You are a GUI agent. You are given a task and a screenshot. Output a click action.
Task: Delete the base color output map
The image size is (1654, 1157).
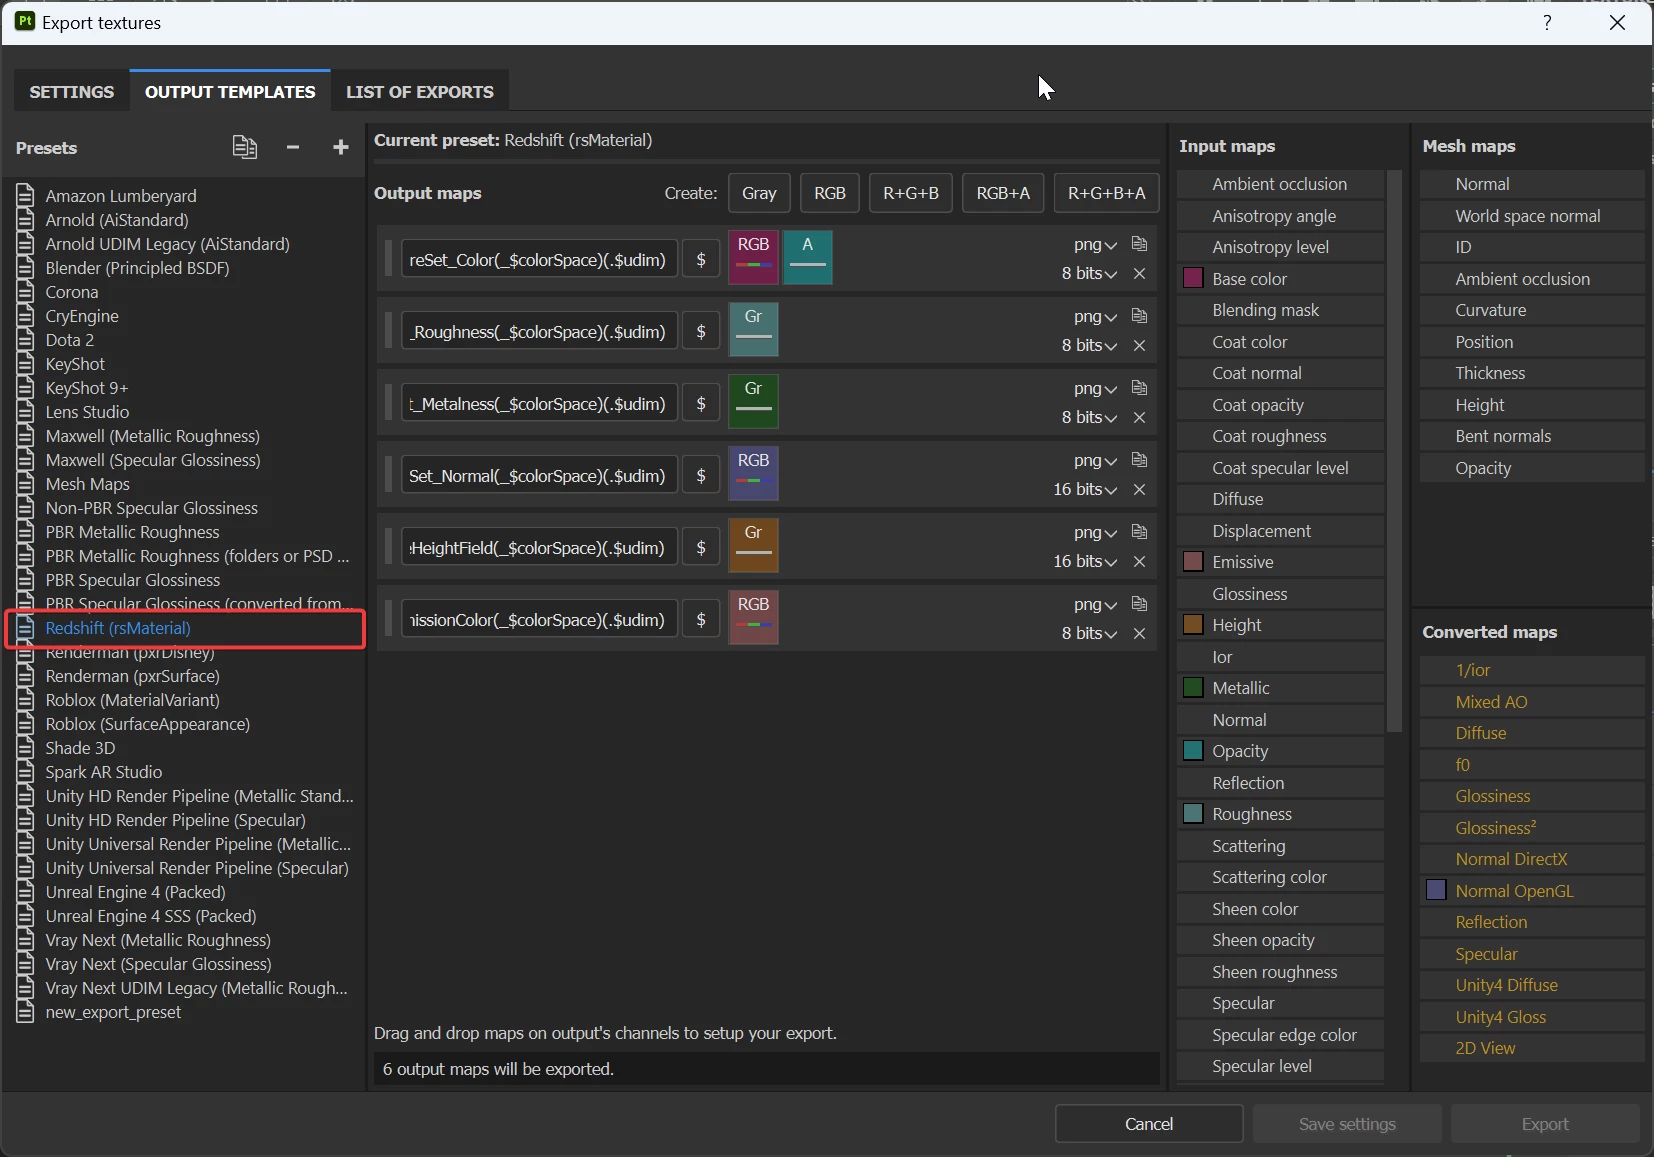click(1139, 273)
